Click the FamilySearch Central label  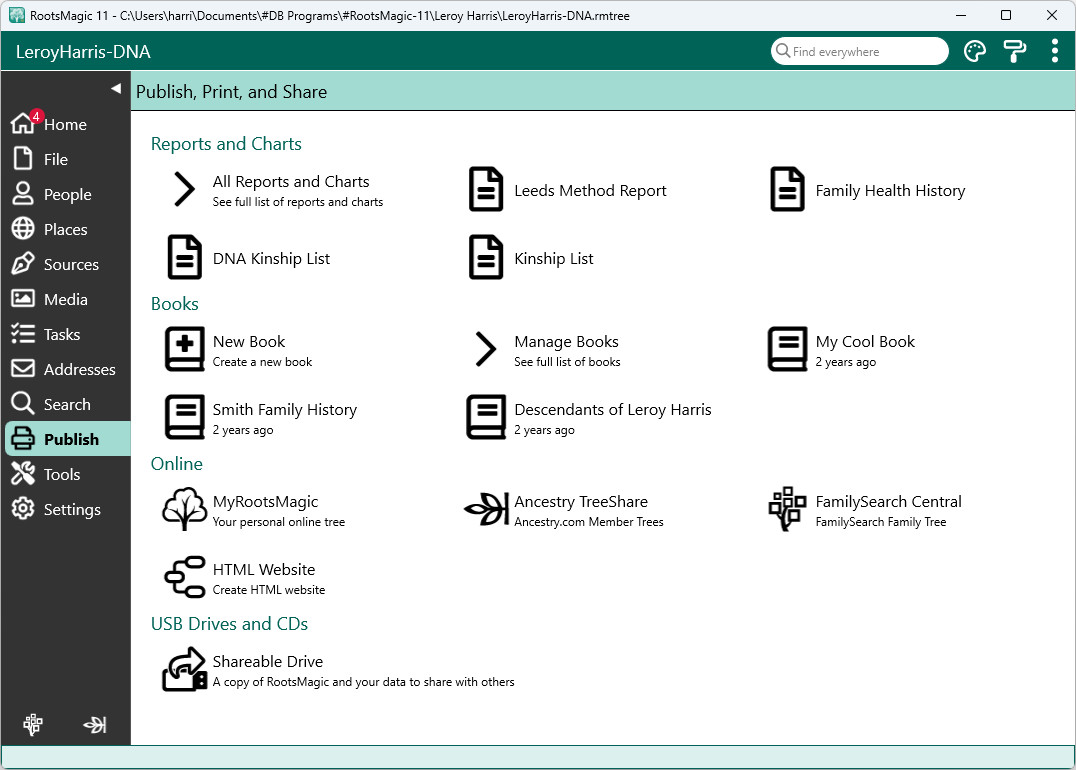click(888, 501)
